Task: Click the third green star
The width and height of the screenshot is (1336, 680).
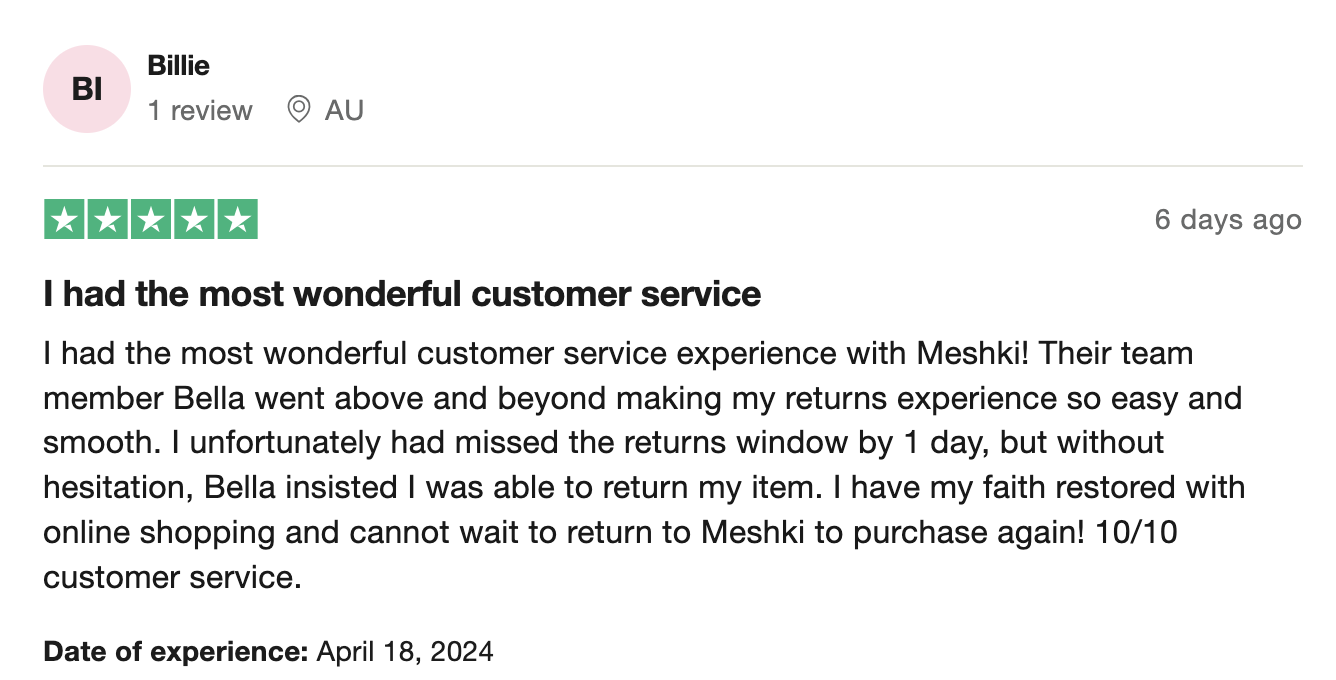Action: tap(151, 220)
